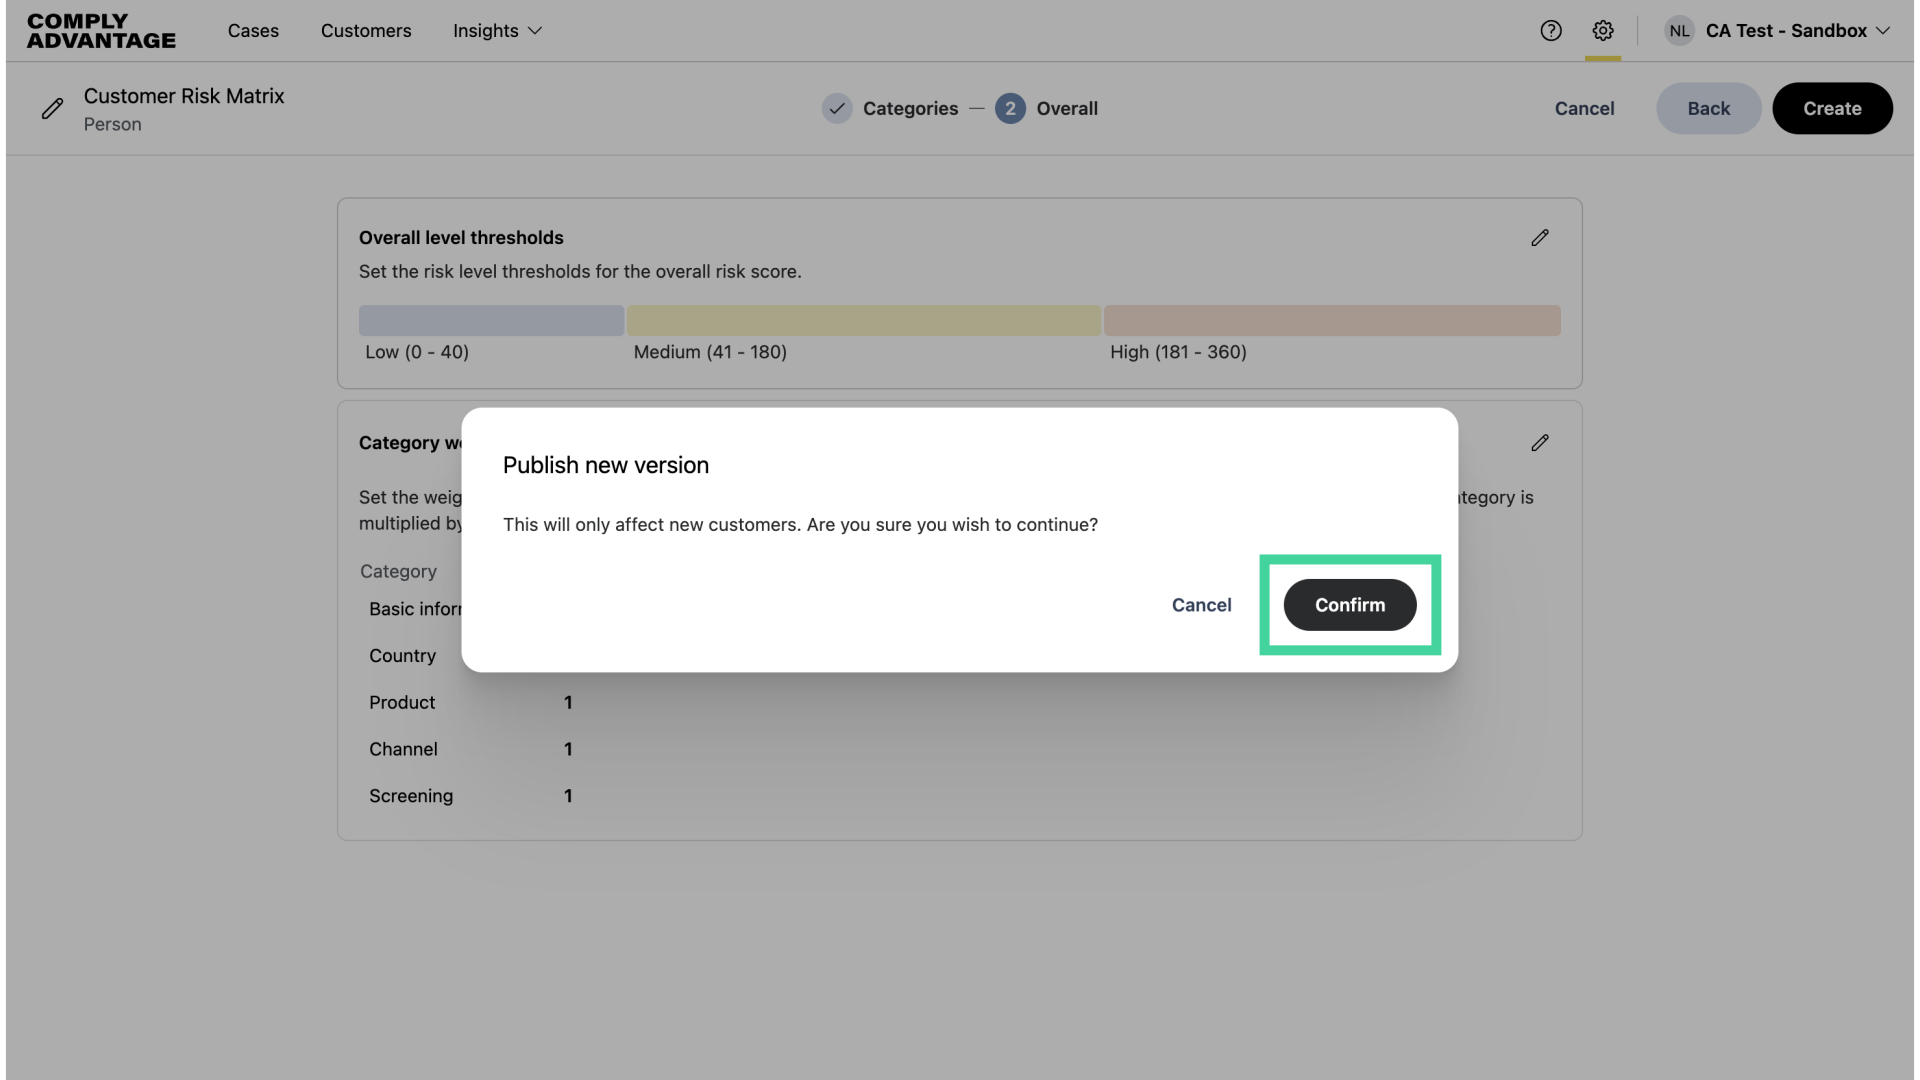1920x1080 pixels.
Task: Click the Medium risk threshold bar
Action: [864, 320]
